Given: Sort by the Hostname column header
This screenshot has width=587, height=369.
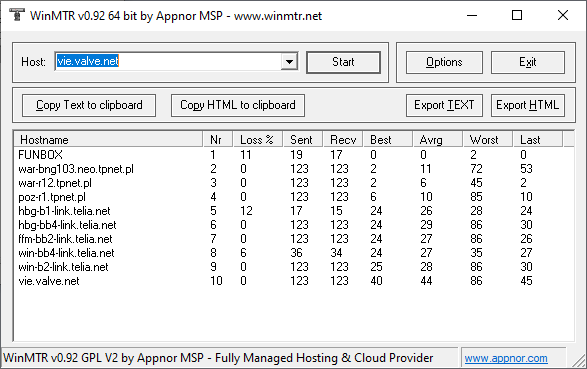Looking at the screenshot, I should point(108,140).
